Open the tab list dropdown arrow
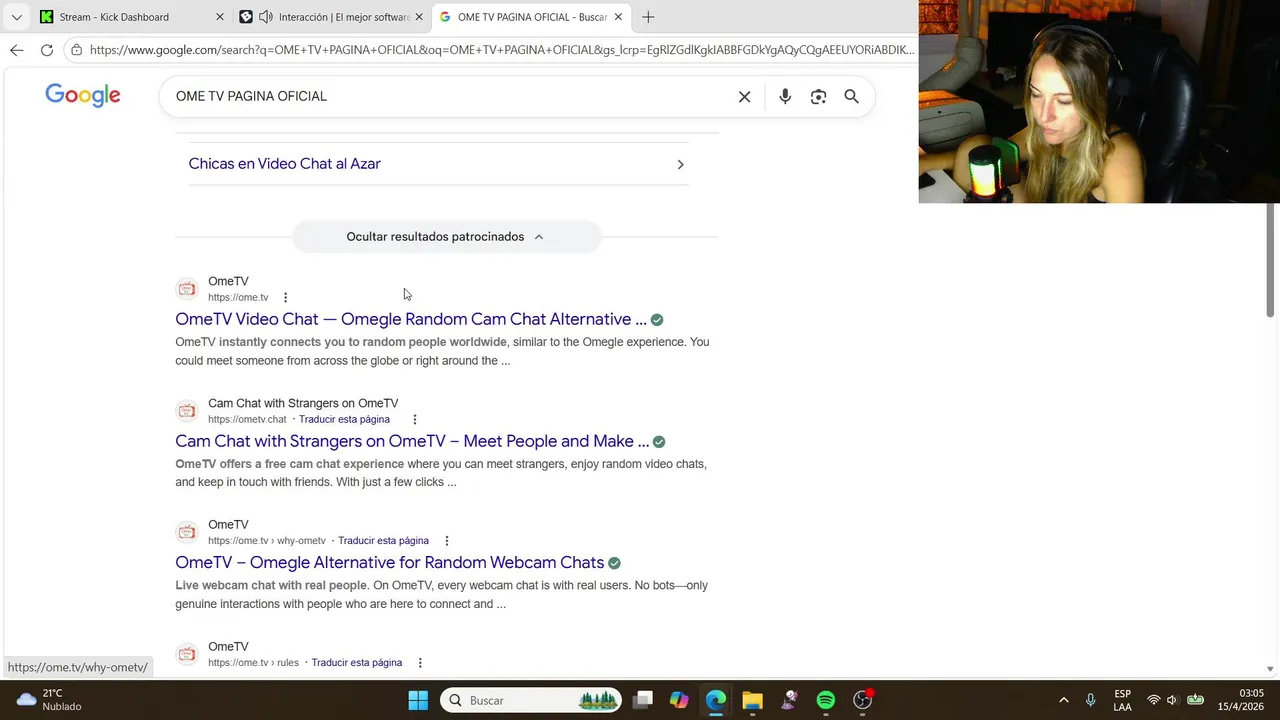Screen dimensions: 1280x720 [x=16, y=17]
